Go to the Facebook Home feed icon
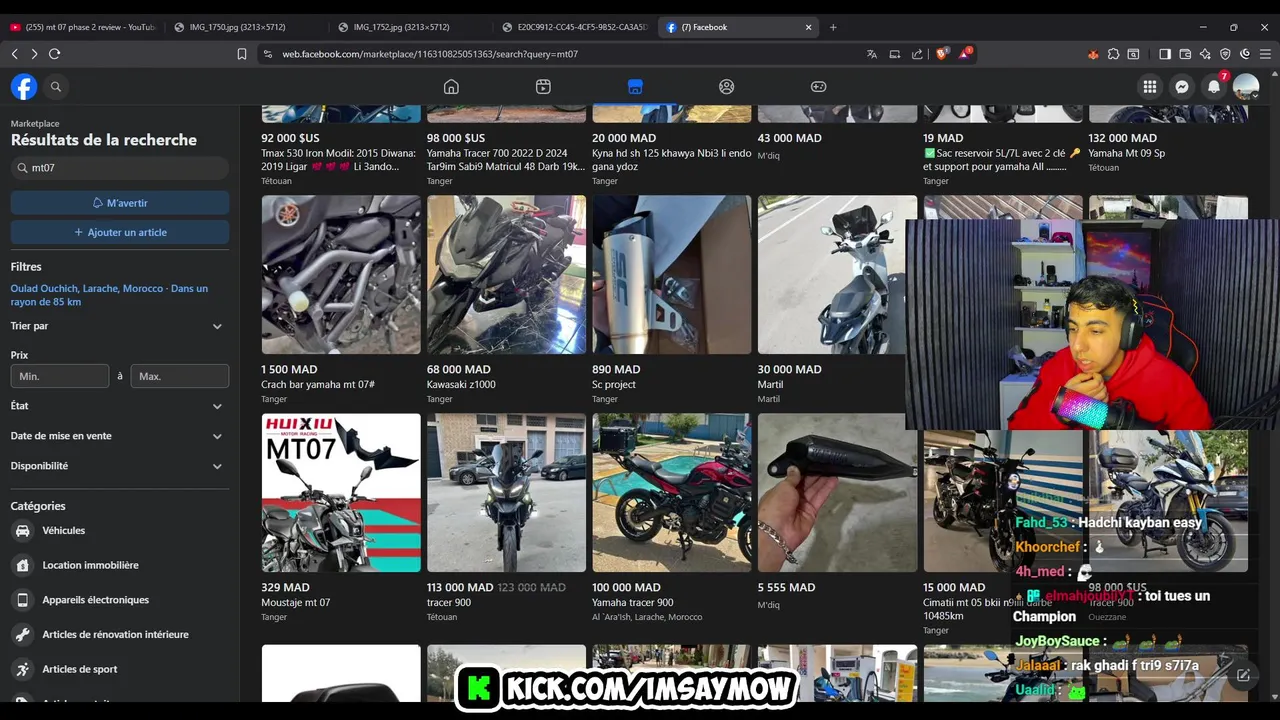 451,87
